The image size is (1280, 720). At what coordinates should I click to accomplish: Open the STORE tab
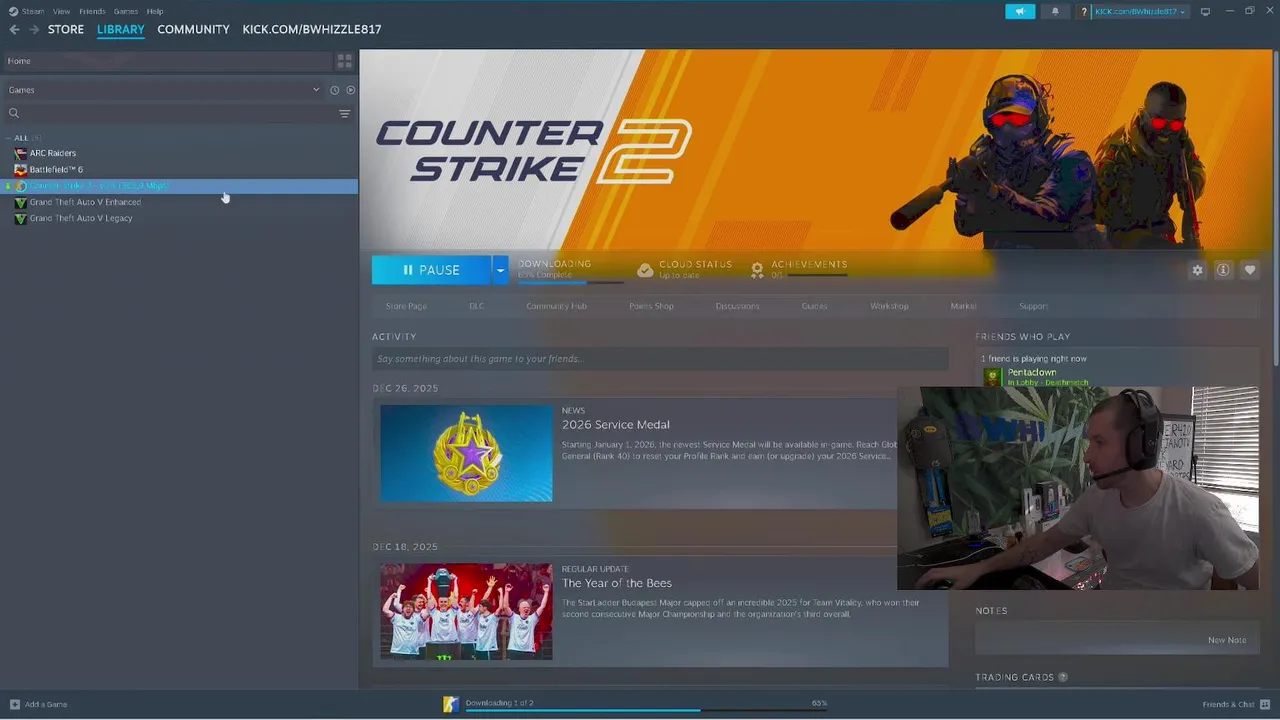[66, 29]
